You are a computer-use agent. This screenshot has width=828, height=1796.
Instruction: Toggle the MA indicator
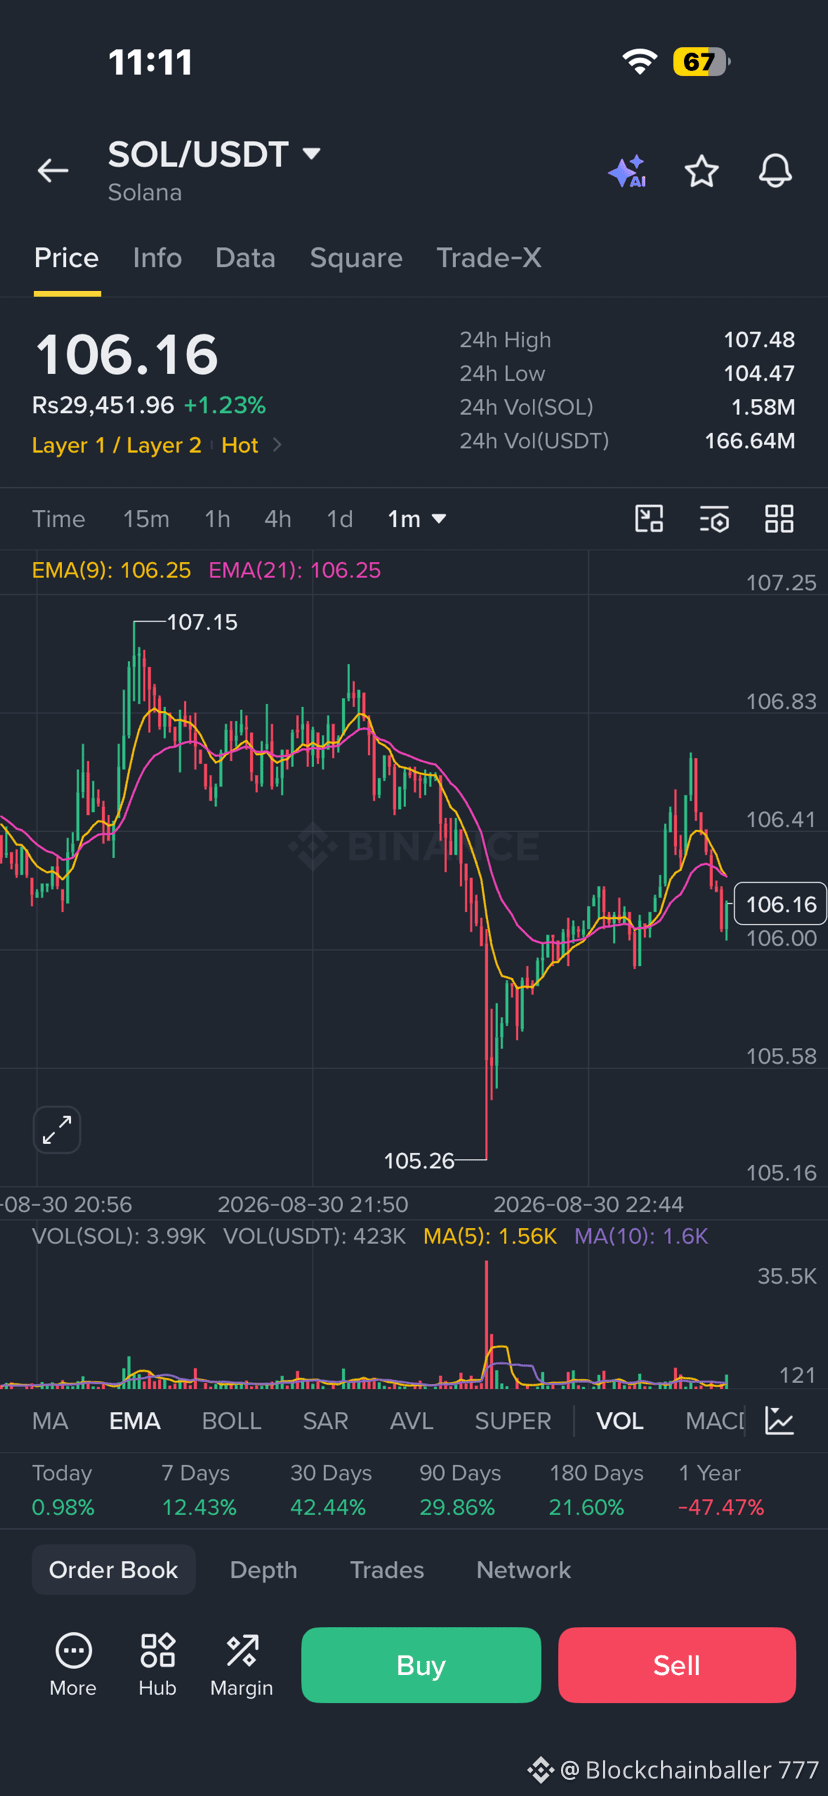[x=50, y=1421]
